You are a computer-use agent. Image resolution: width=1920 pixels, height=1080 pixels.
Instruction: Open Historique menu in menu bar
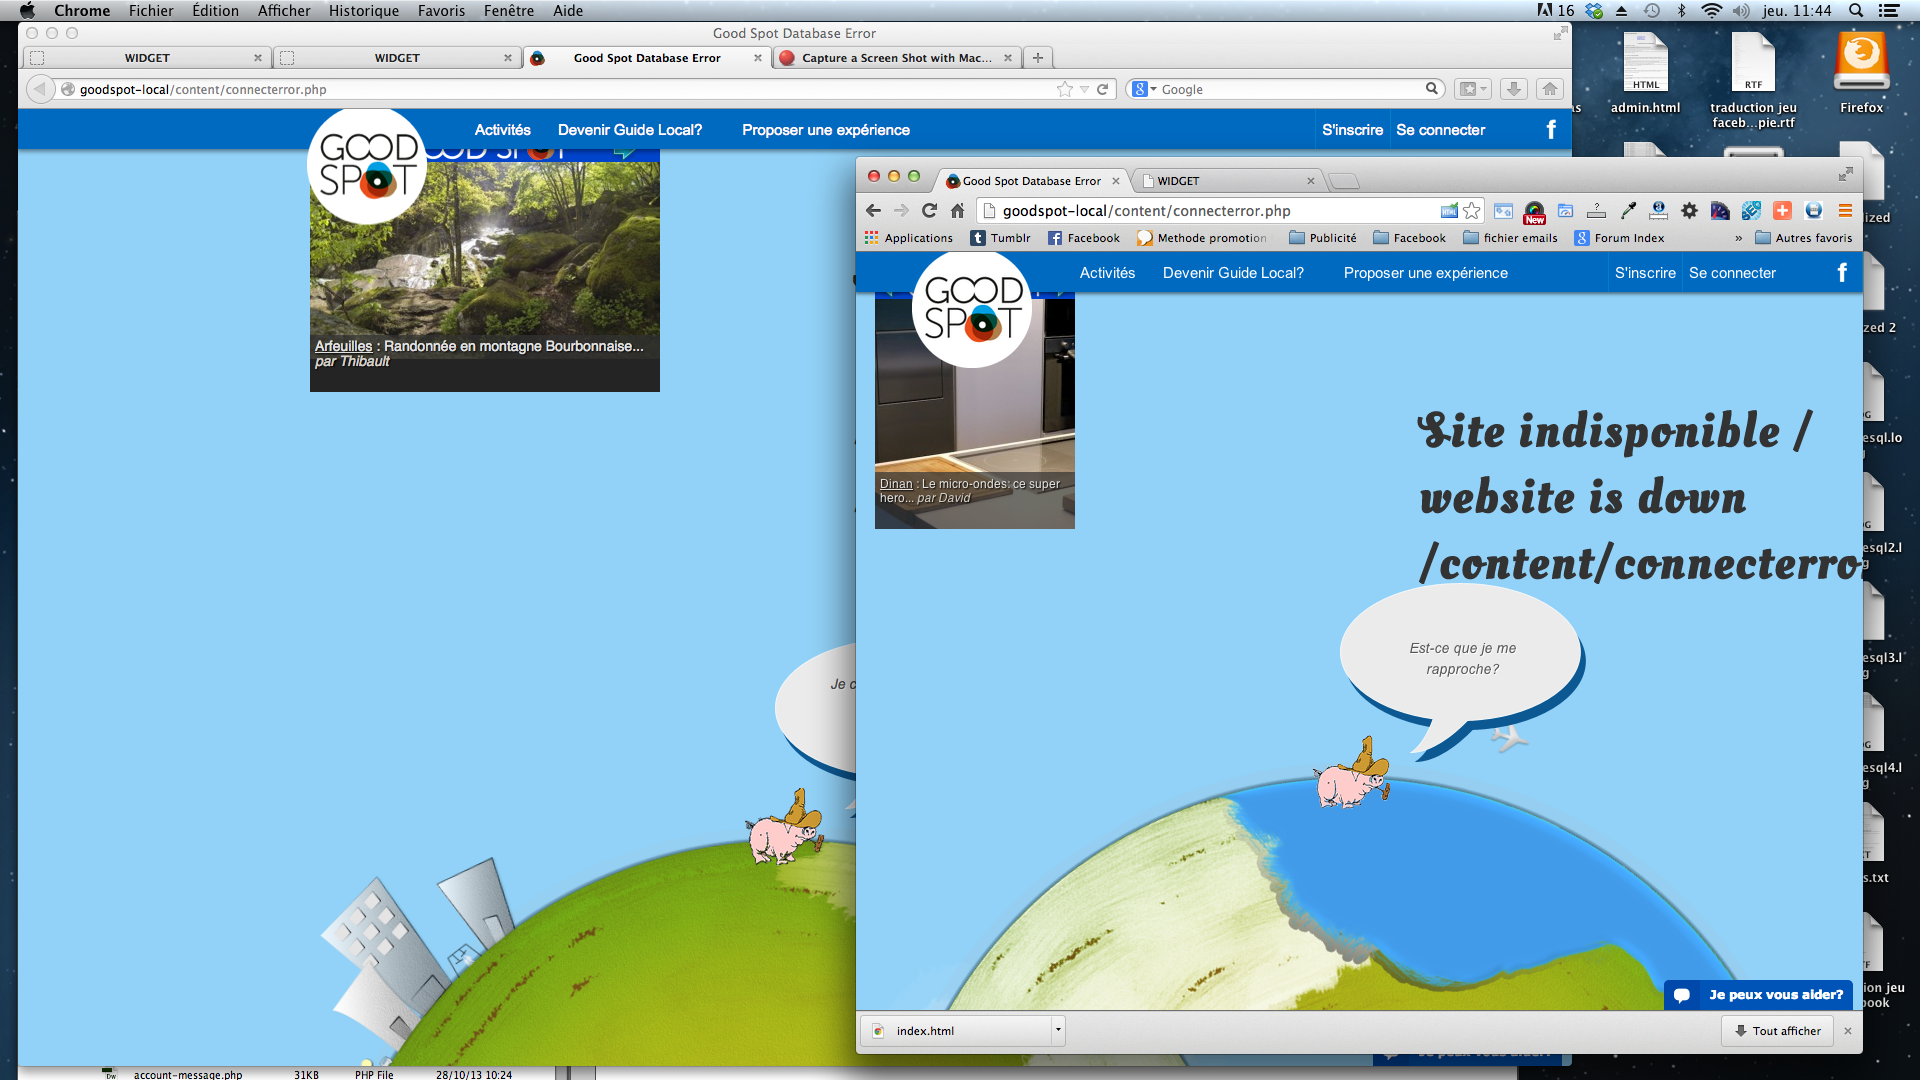point(364,11)
